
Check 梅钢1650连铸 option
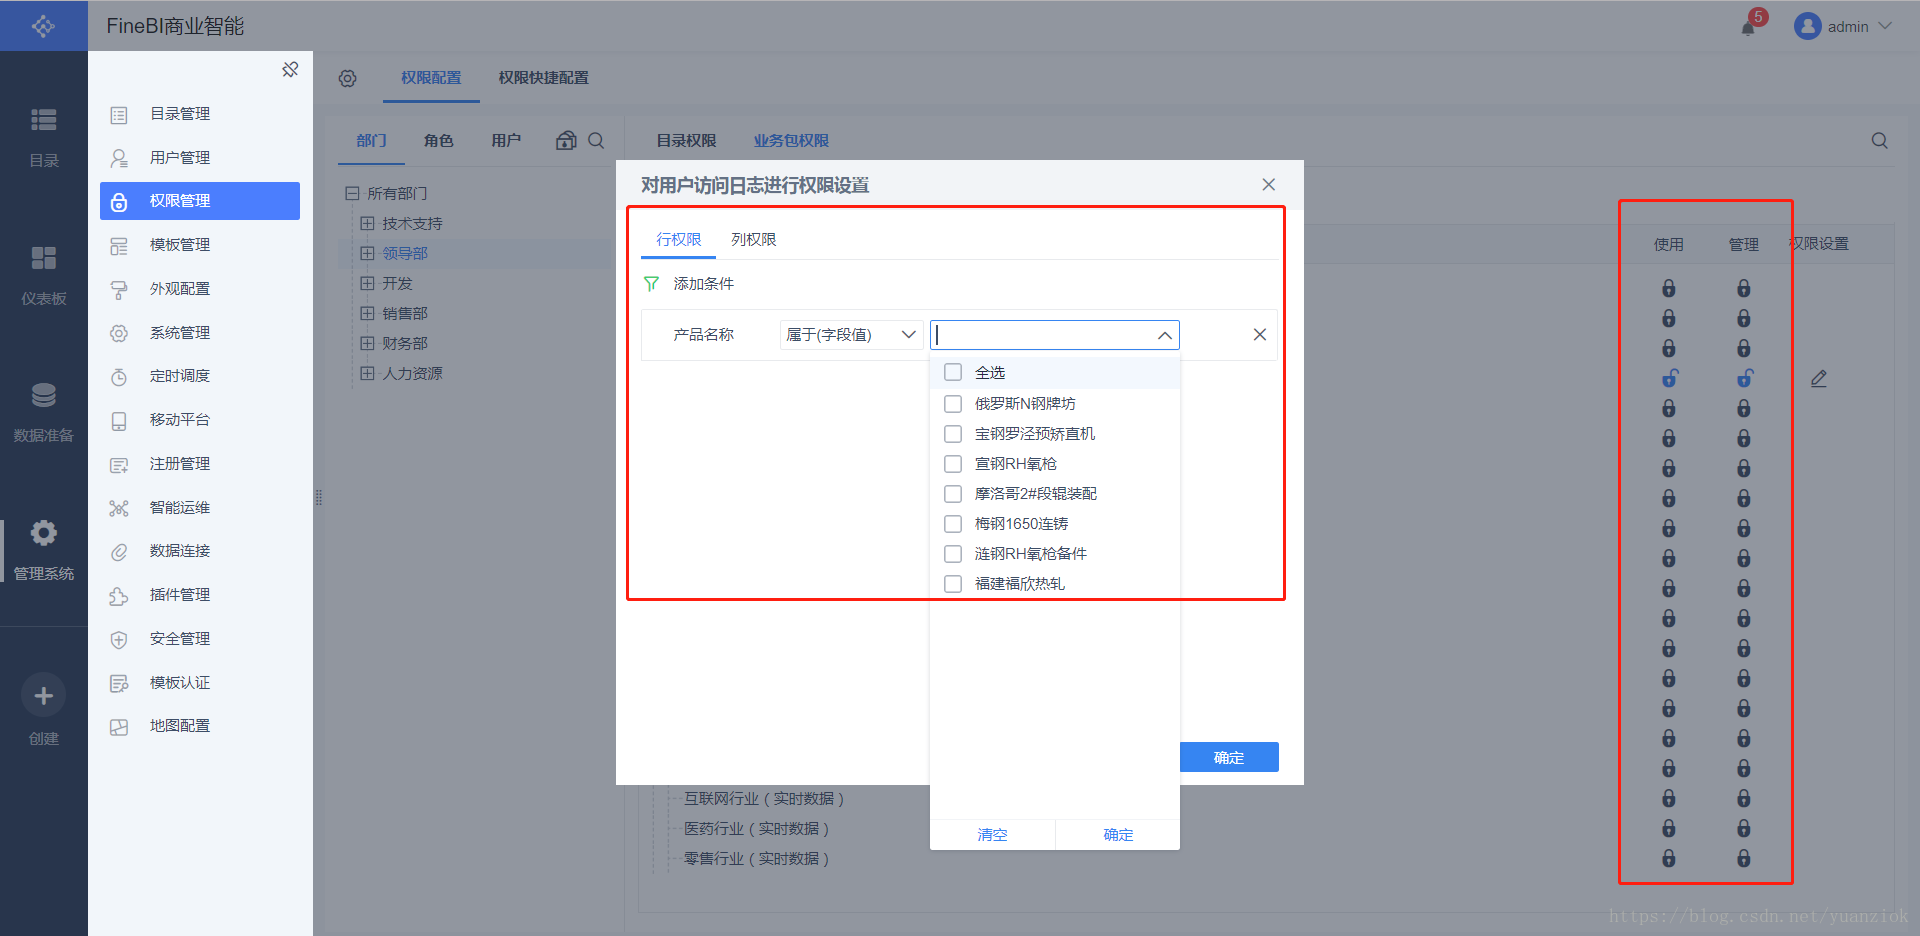tap(953, 524)
